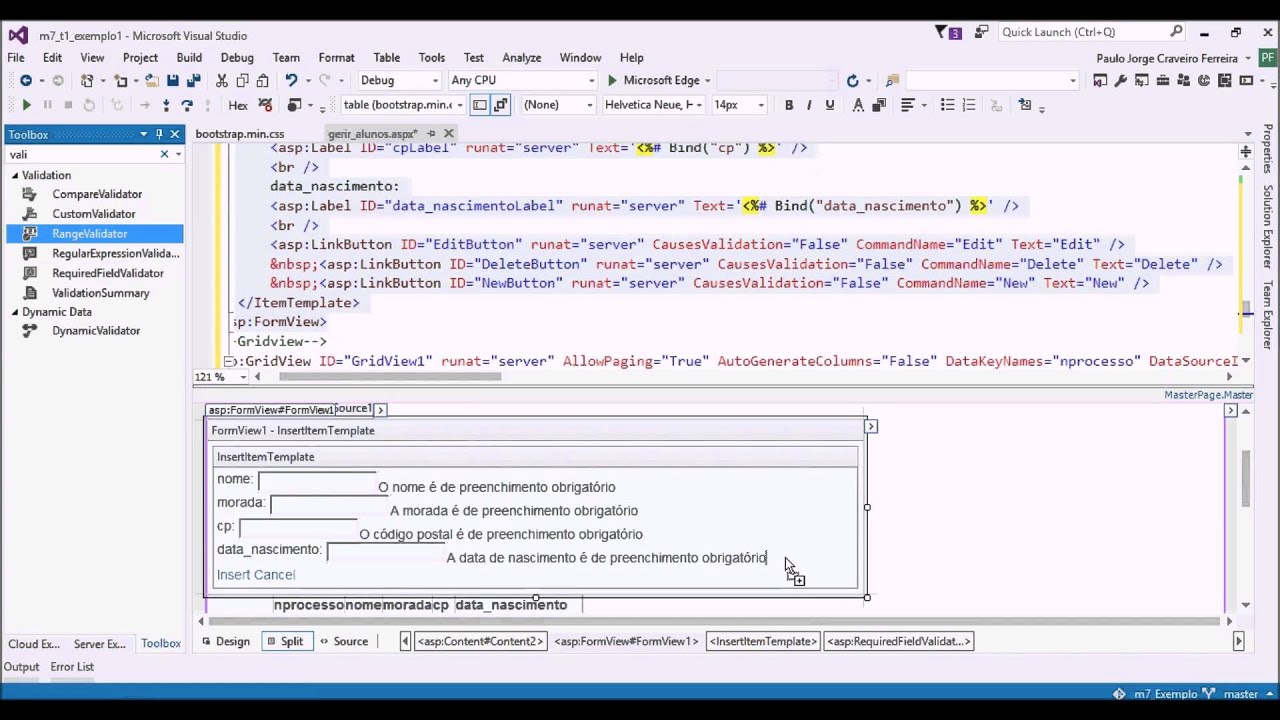Collapse the Dynamic Data toolbox group

click(x=15, y=312)
